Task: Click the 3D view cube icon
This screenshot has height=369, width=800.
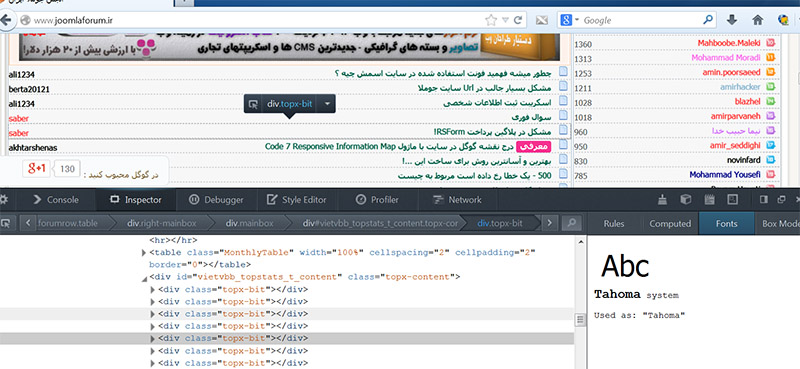Action: (x=687, y=200)
